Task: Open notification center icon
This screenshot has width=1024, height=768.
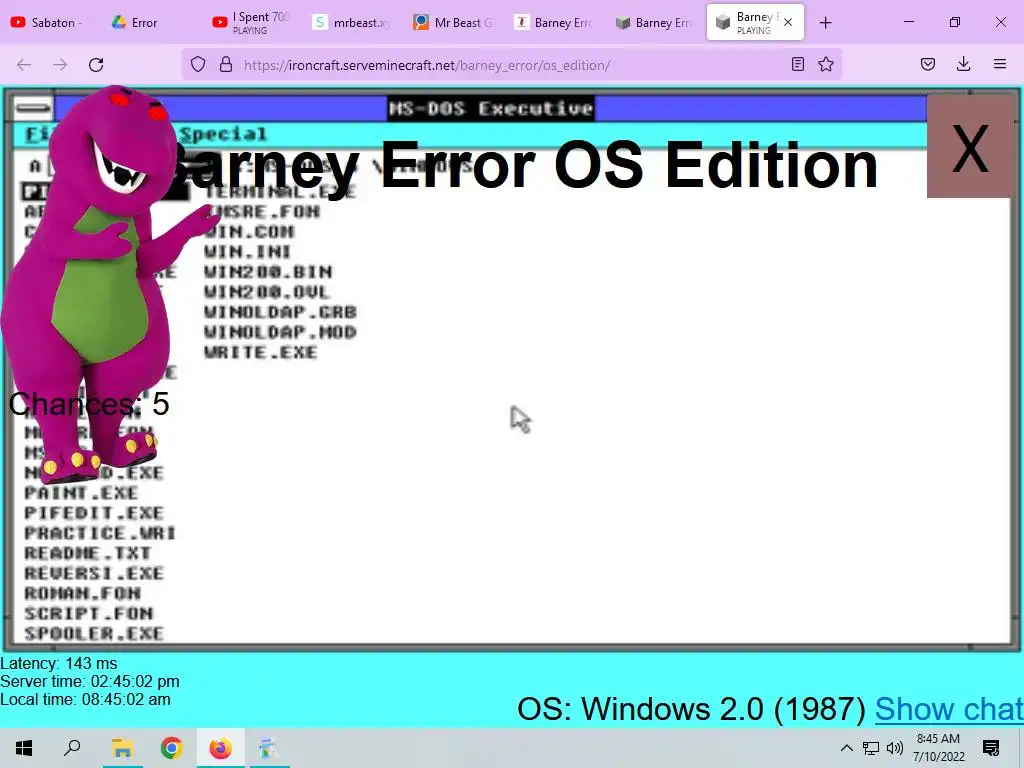Action: 991,748
